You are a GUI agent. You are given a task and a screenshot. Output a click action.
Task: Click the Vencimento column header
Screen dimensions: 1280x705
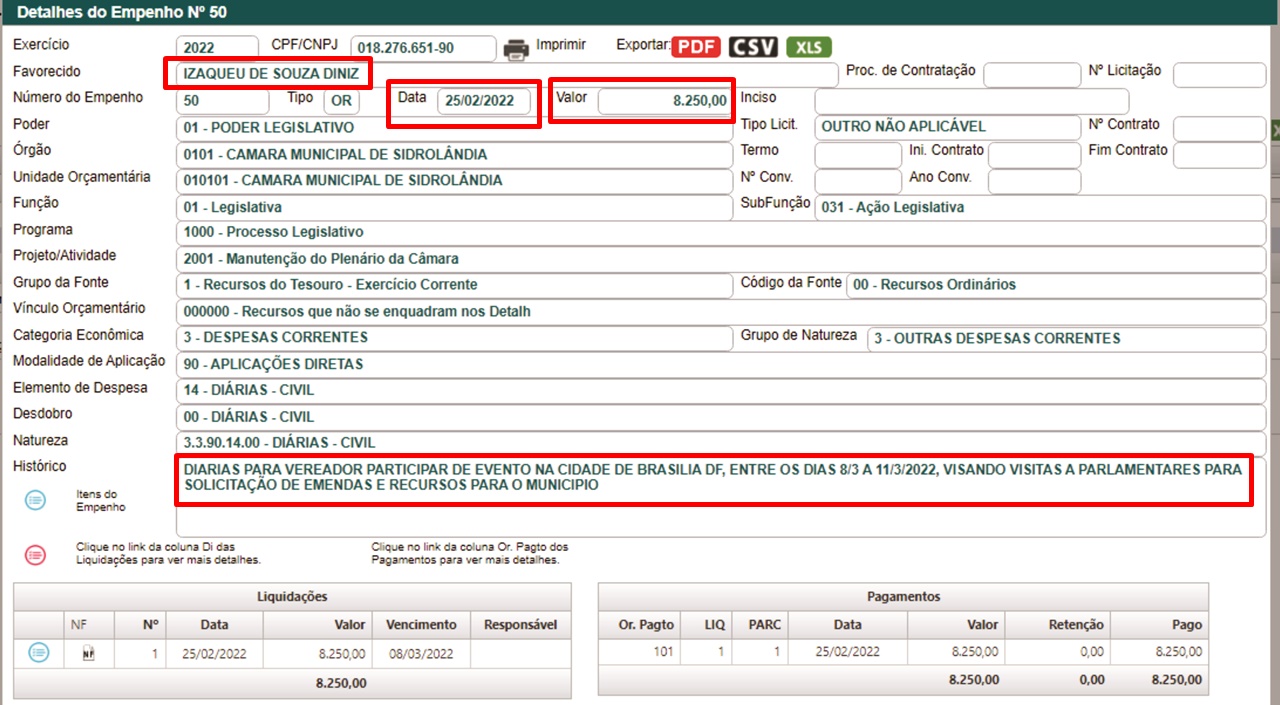pyautogui.click(x=421, y=624)
